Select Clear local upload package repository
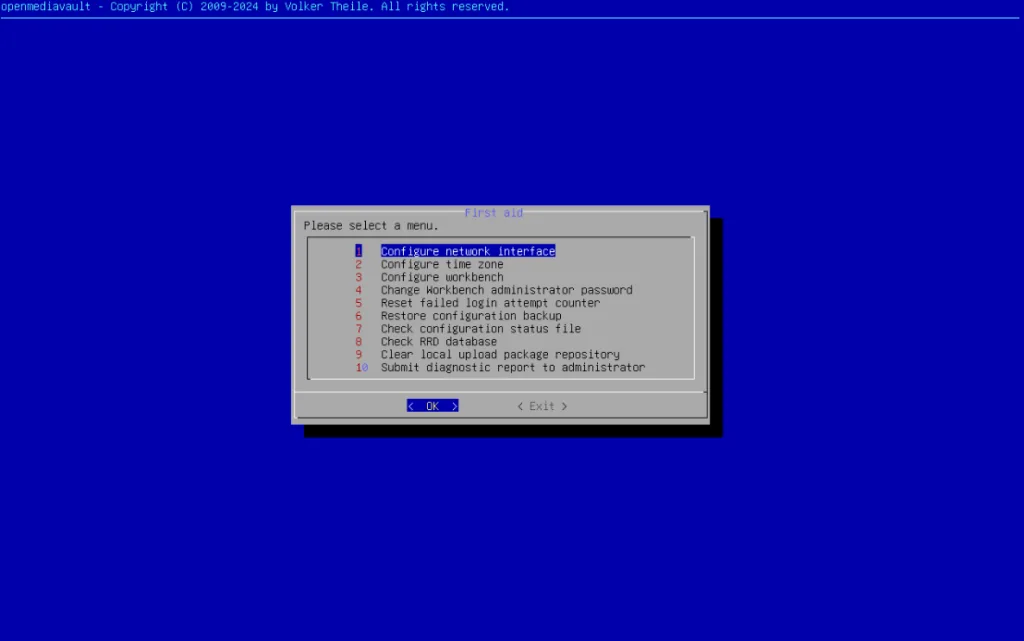 (x=500, y=355)
